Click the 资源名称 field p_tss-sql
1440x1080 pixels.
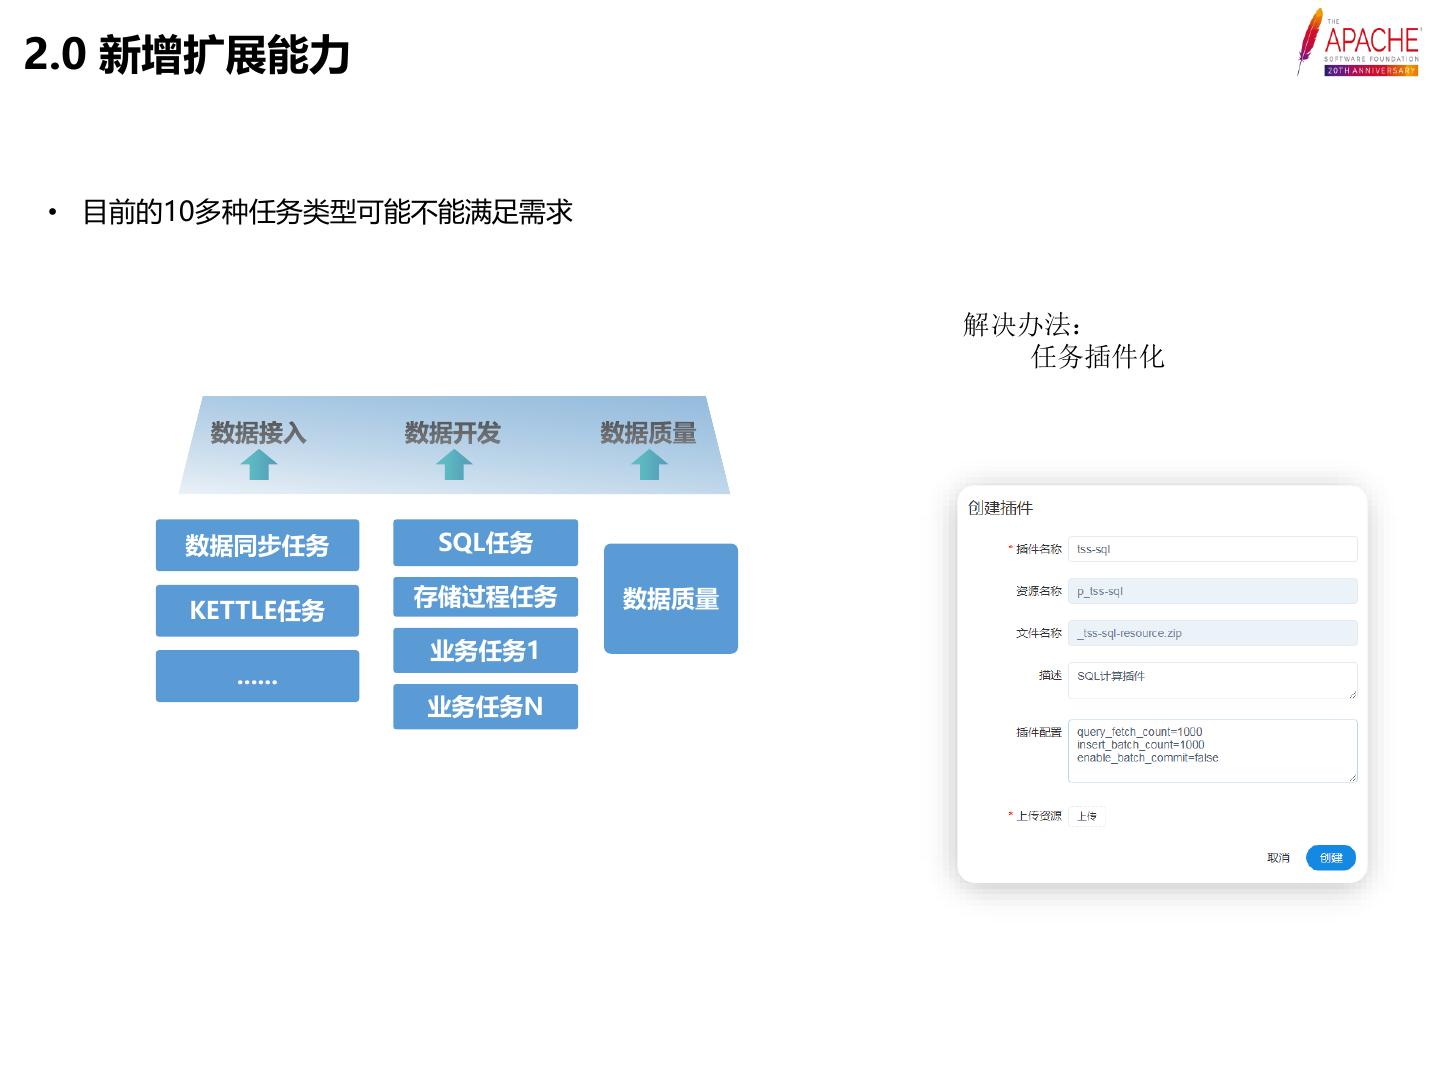coord(1212,591)
